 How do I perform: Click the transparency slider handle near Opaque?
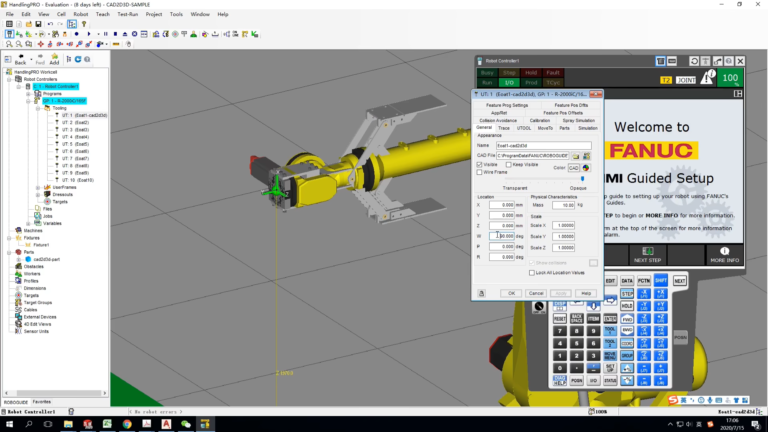point(582,179)
